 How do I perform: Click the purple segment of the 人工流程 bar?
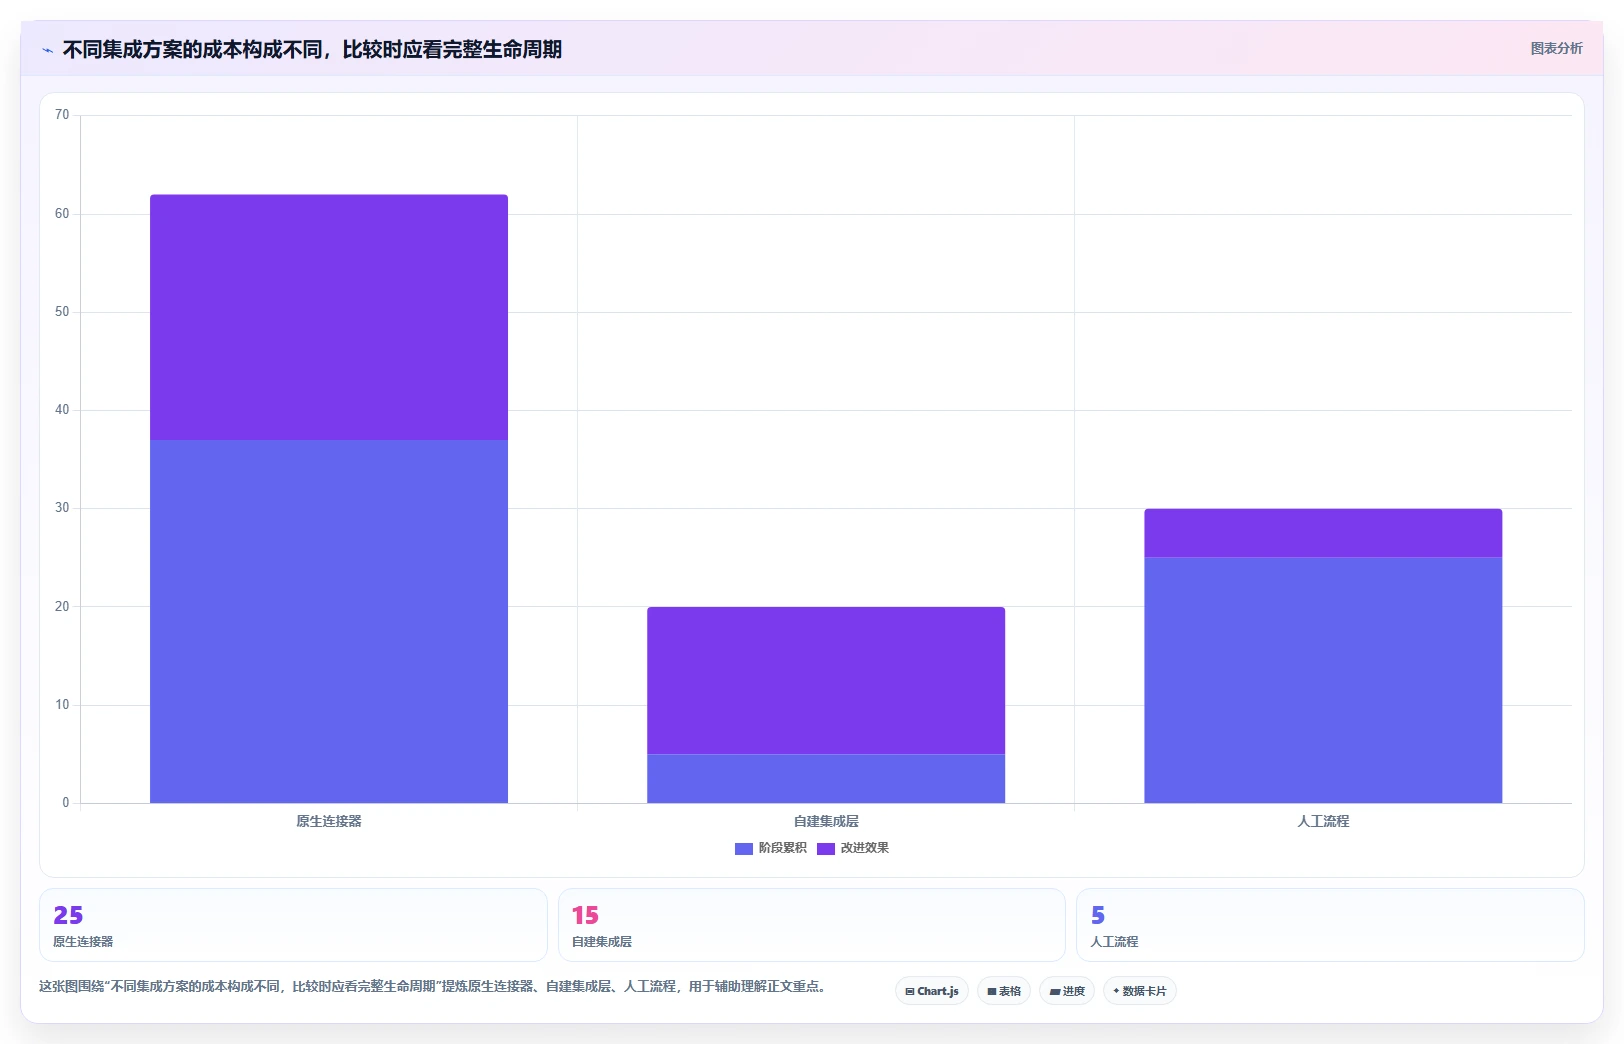(1323, 533)
